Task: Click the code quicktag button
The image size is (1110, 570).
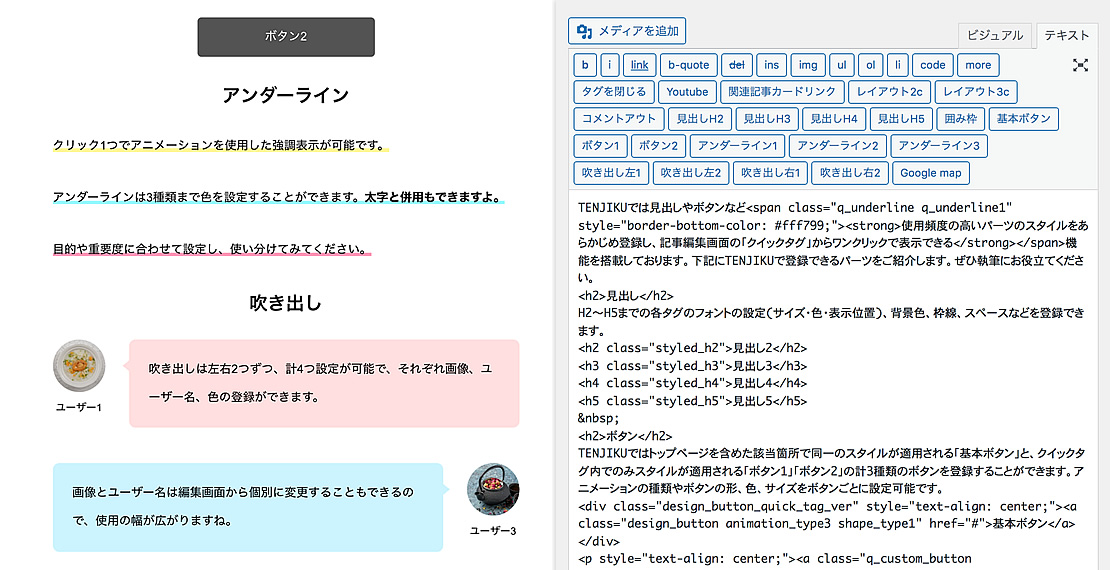Action: point(932,65)
